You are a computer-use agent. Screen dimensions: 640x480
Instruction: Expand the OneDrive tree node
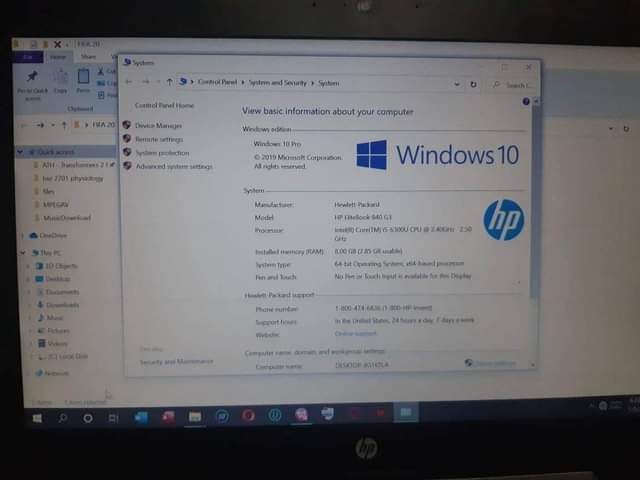[x=22, y=236]
